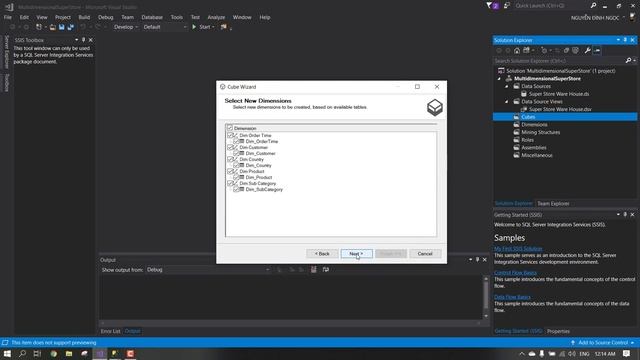
Task: Open the Show output from Debug dropdown
Action: pos(208,270)
